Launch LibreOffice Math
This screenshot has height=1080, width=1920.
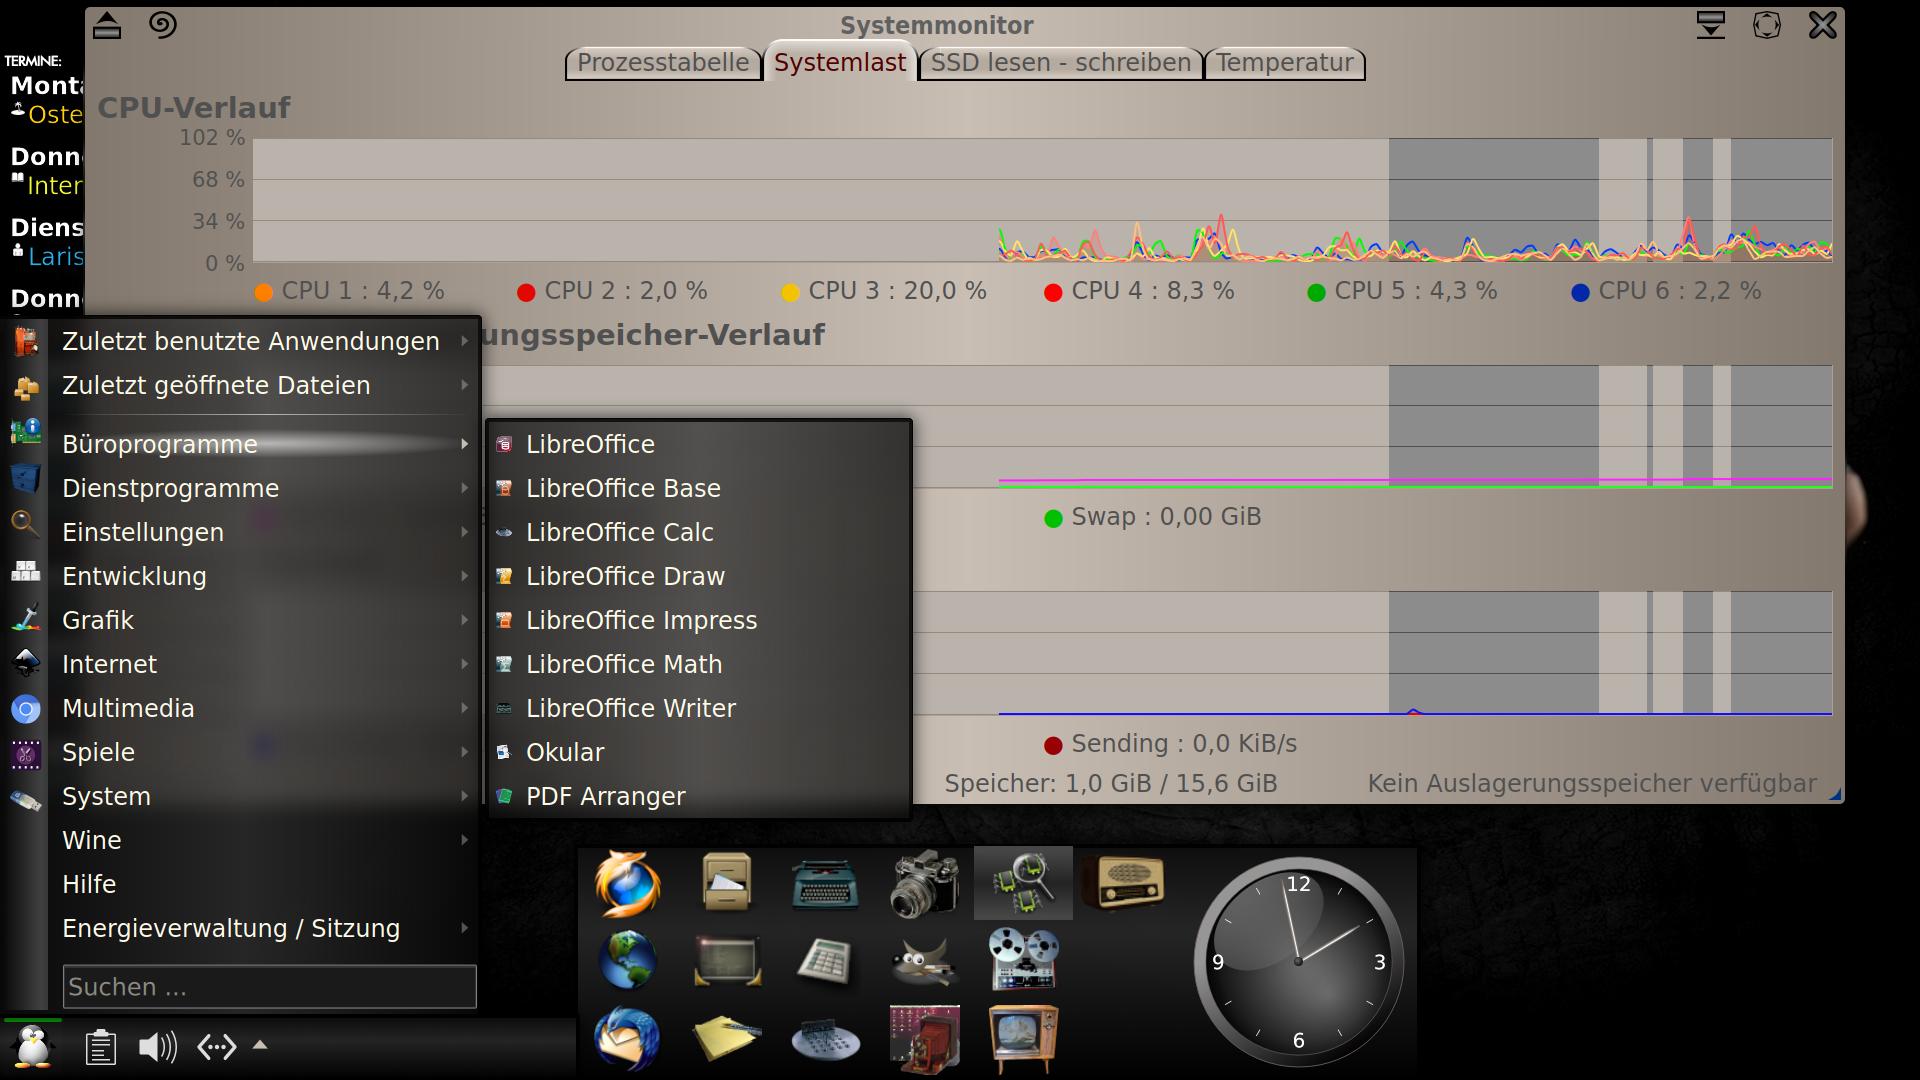(x=699, y=664)
